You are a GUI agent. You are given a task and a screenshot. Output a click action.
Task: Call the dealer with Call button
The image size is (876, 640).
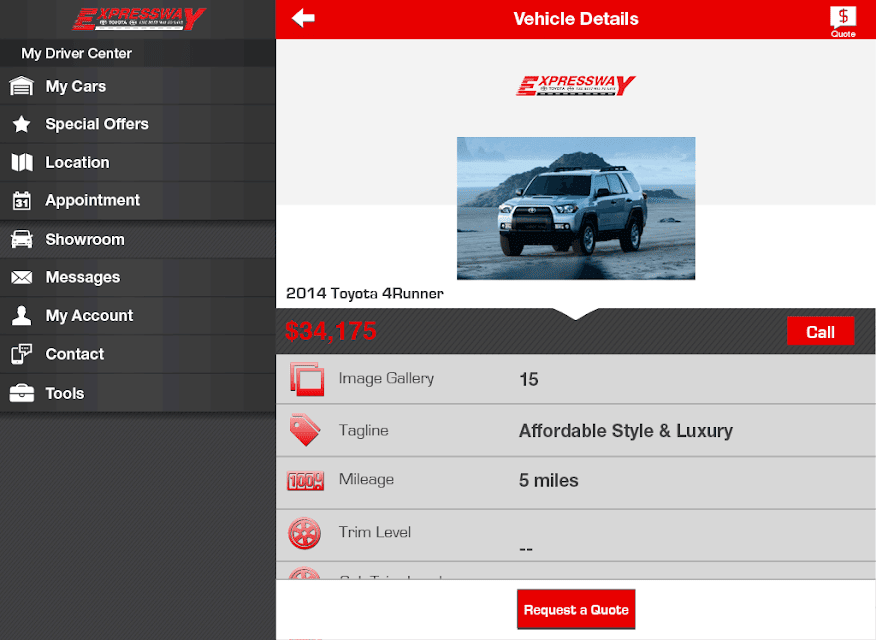pos(820,332)
